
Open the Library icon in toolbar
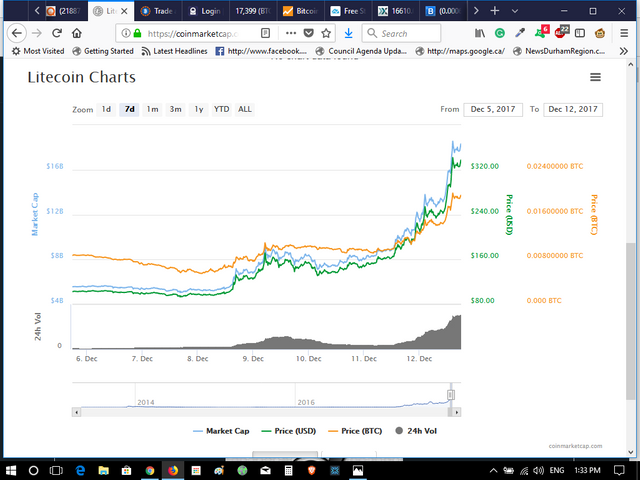[x=480, y=33]
